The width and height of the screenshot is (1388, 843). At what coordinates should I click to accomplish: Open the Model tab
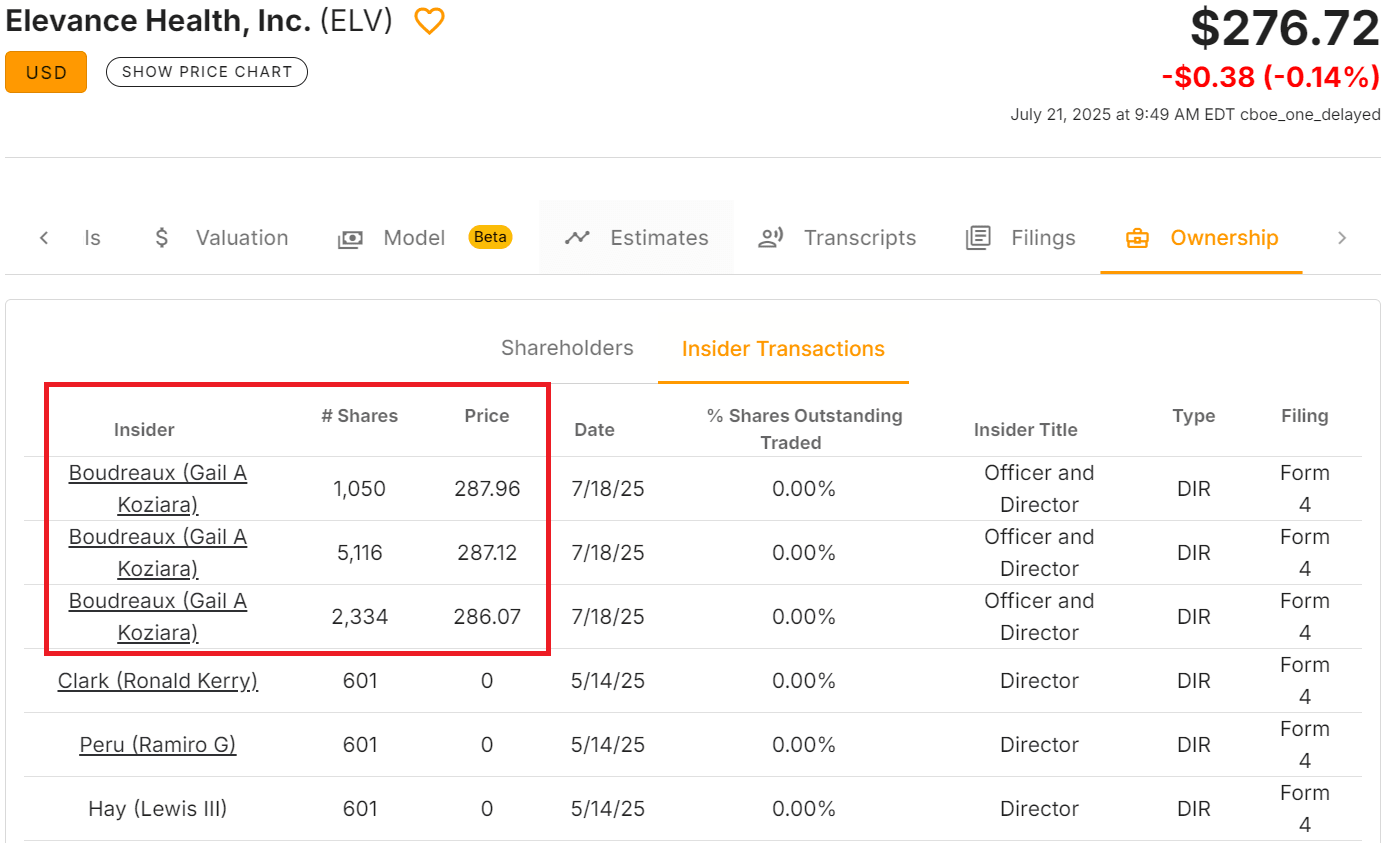425,238
